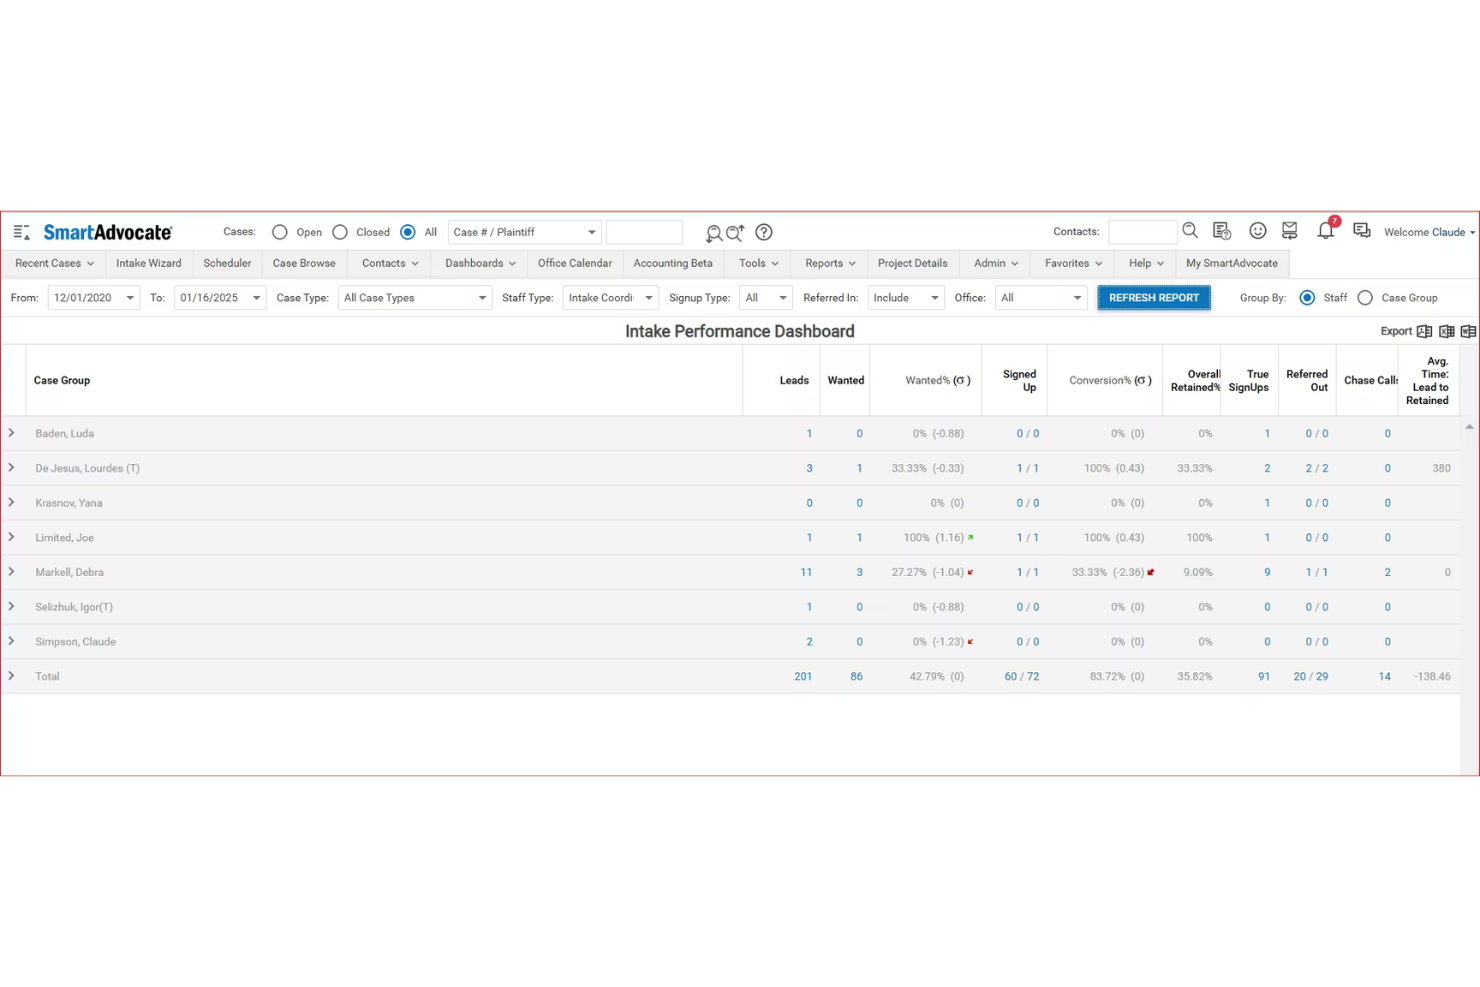Open the chat messages icon
This screenshot has width=1480, height=987.
point(1362,231)
